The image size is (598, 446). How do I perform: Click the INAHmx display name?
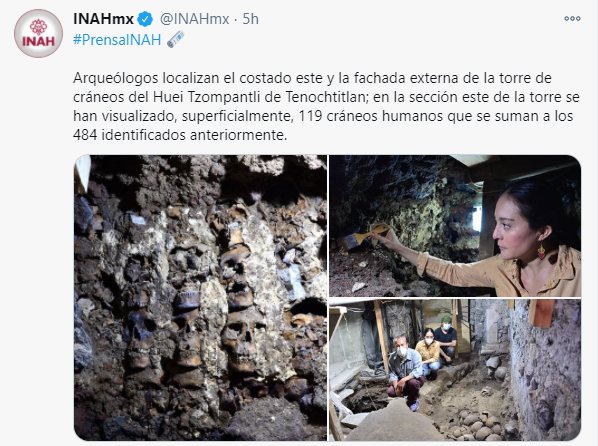coord(103,19)
